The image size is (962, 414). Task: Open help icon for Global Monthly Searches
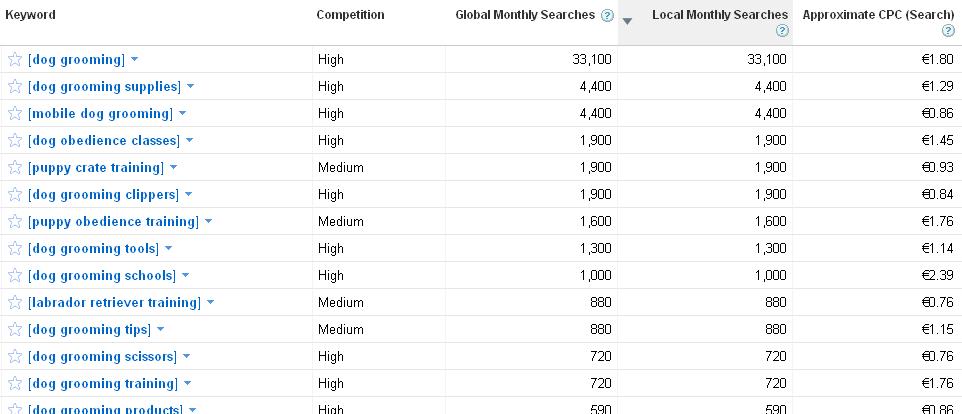click(607, 16)
